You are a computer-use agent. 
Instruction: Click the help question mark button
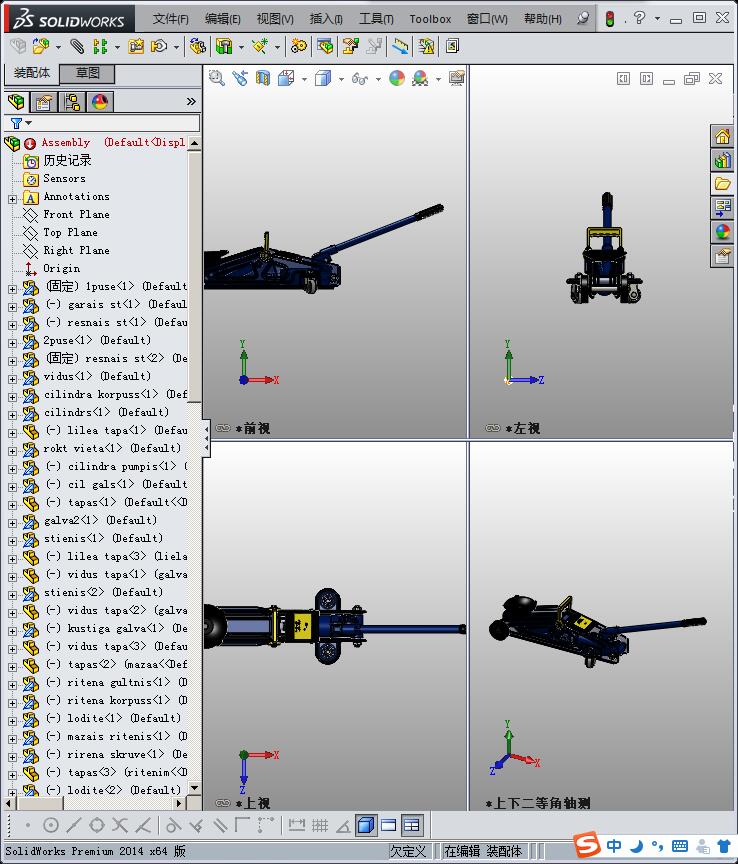(x=639, y=18)
